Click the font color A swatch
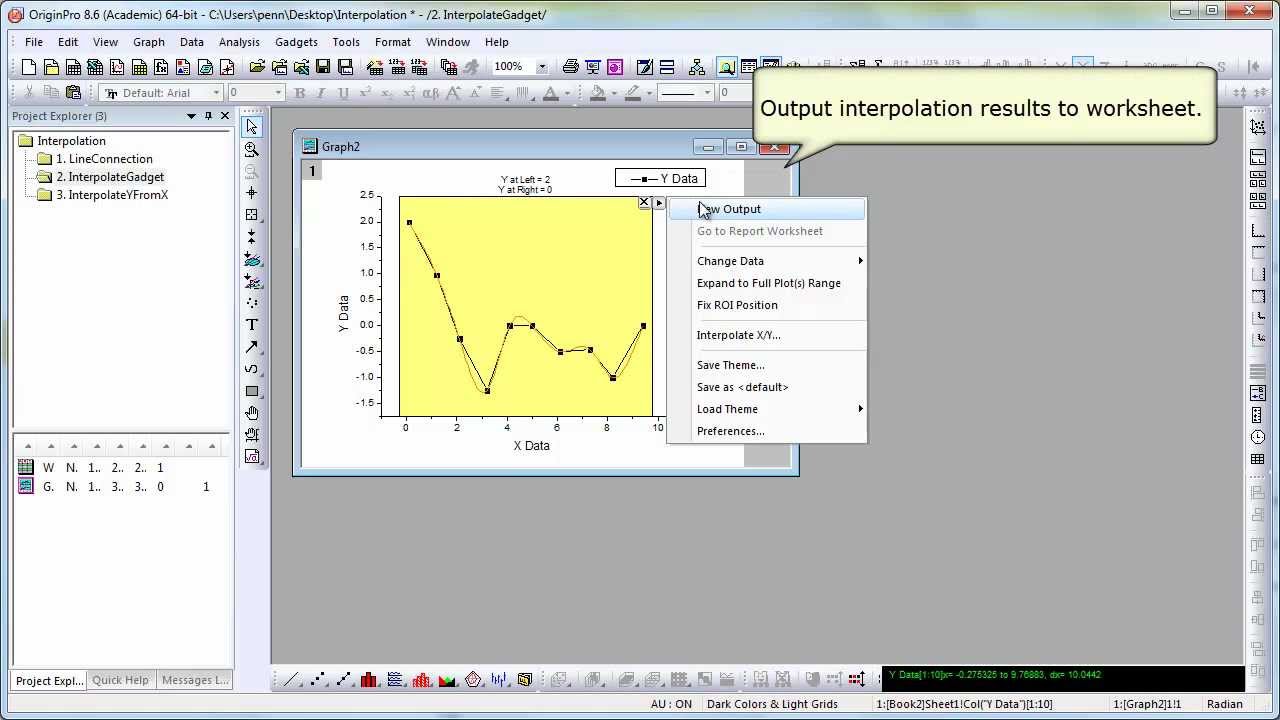This screenshot has height=720, width=1280. [549, 93]
